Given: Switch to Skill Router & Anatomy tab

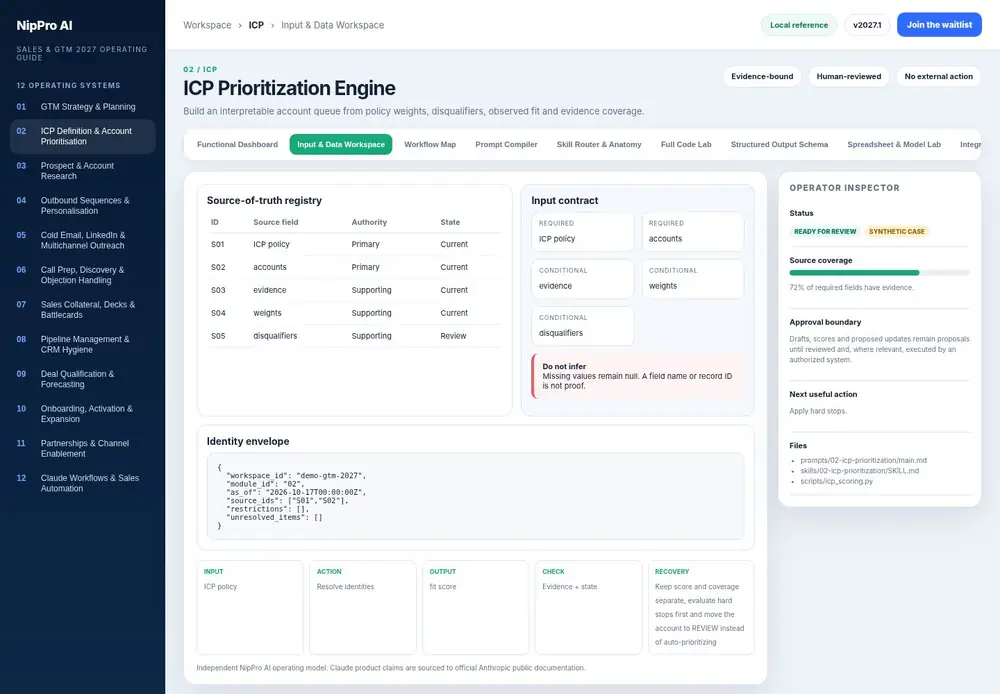Looking at the screenshot, I should click(599, 144).
